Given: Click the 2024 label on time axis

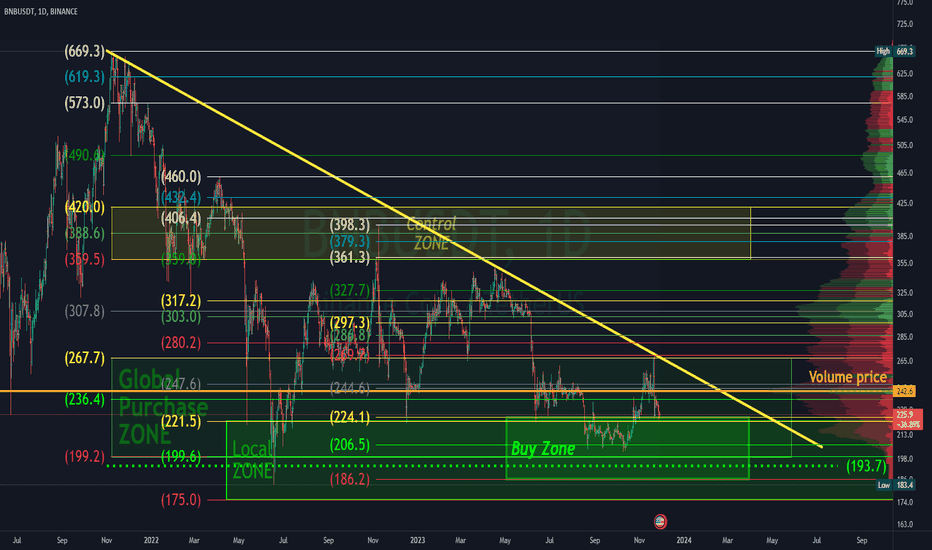Looking at the screenshot, I should click(x=684, y=540).
